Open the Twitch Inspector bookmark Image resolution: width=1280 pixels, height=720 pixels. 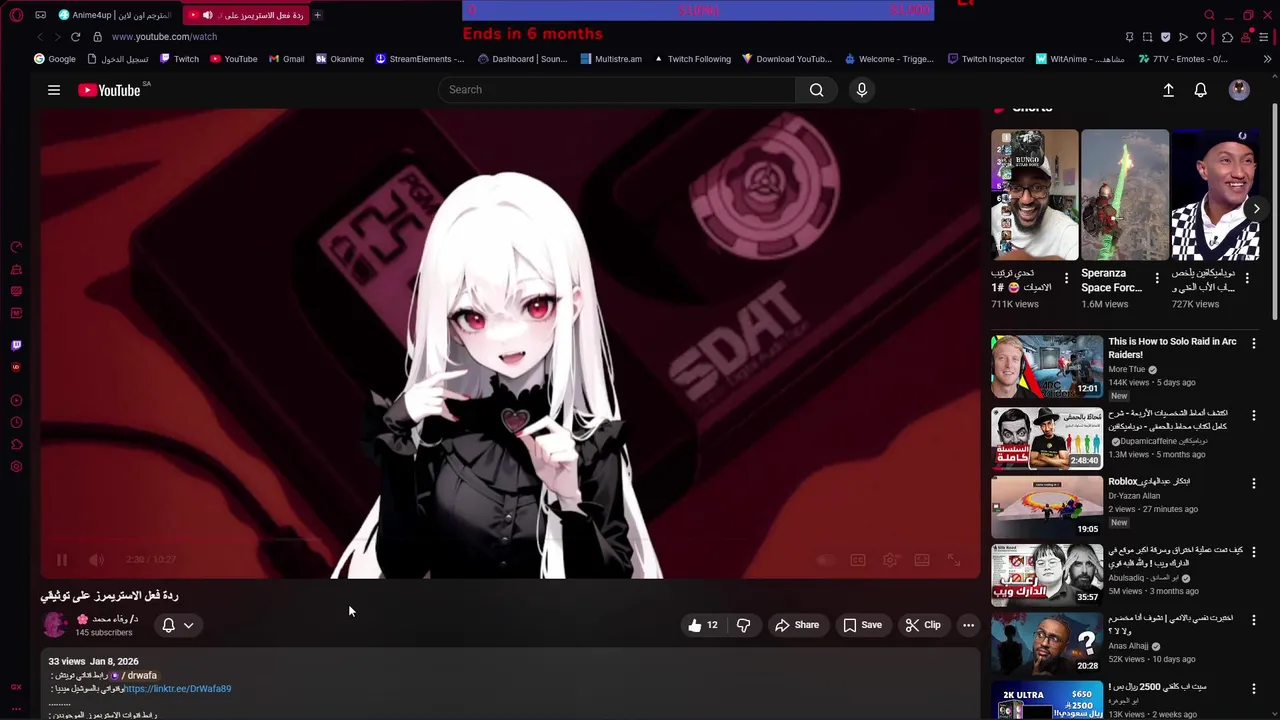(x=986, y=59)
